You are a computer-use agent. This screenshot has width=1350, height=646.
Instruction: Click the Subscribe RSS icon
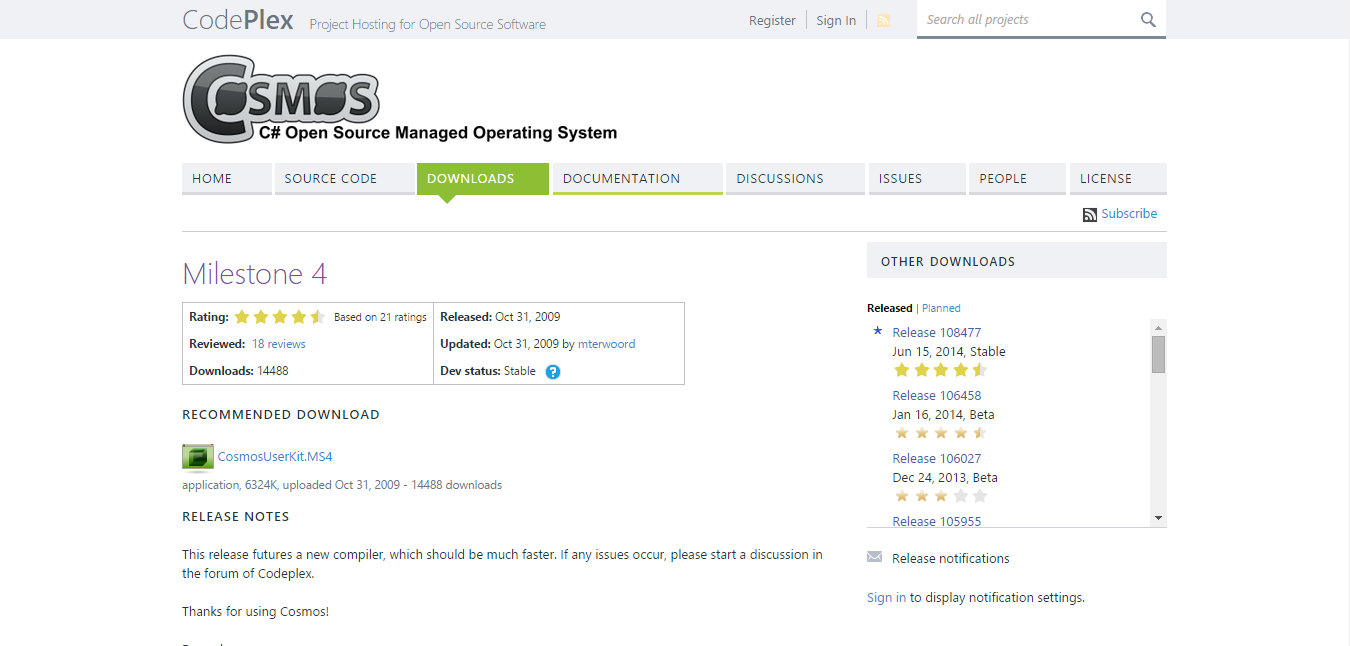[x=1089, y=214]
